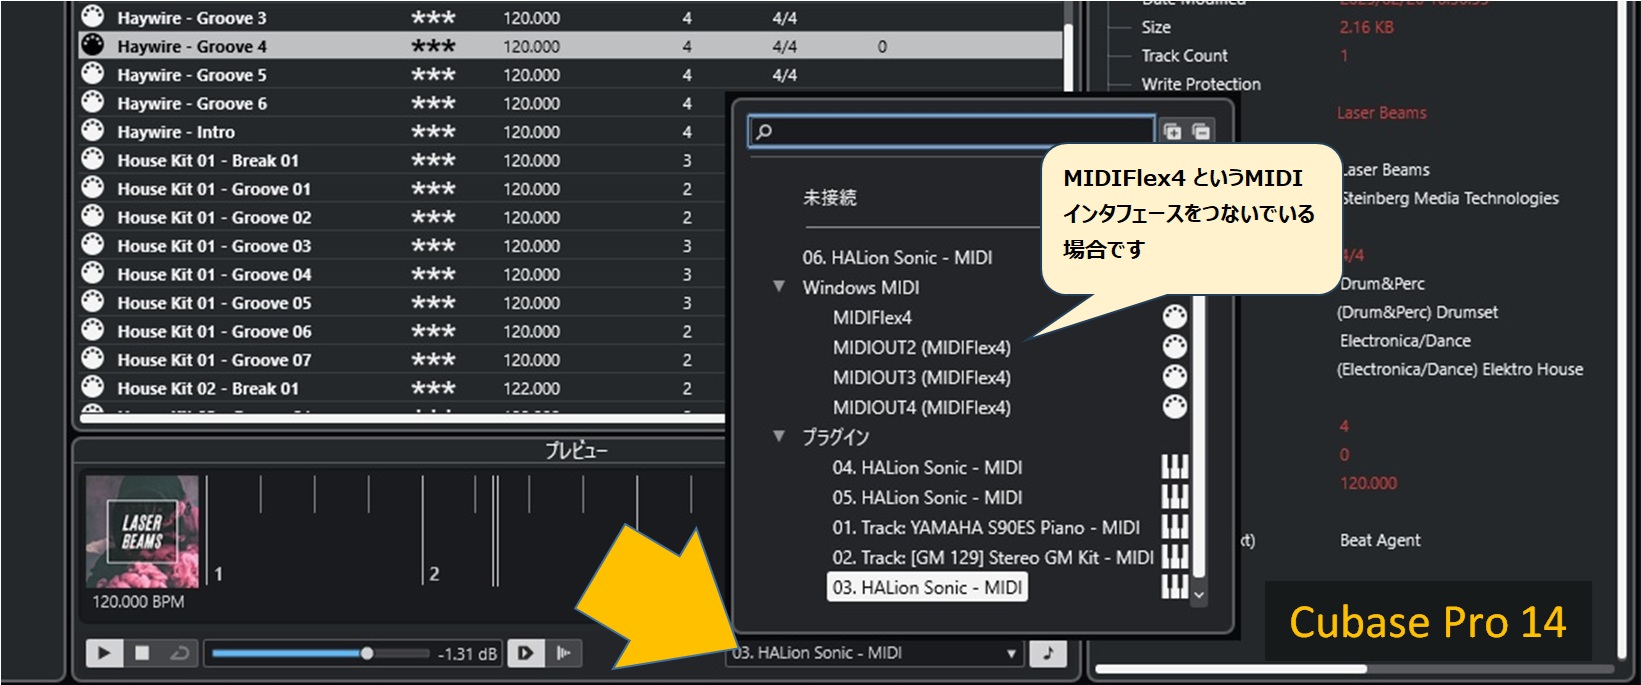The image size is (1641, 685).
Task: Click MIDI loop icon for Haywire - Groove 4
Action: click(x=93, y=45)
